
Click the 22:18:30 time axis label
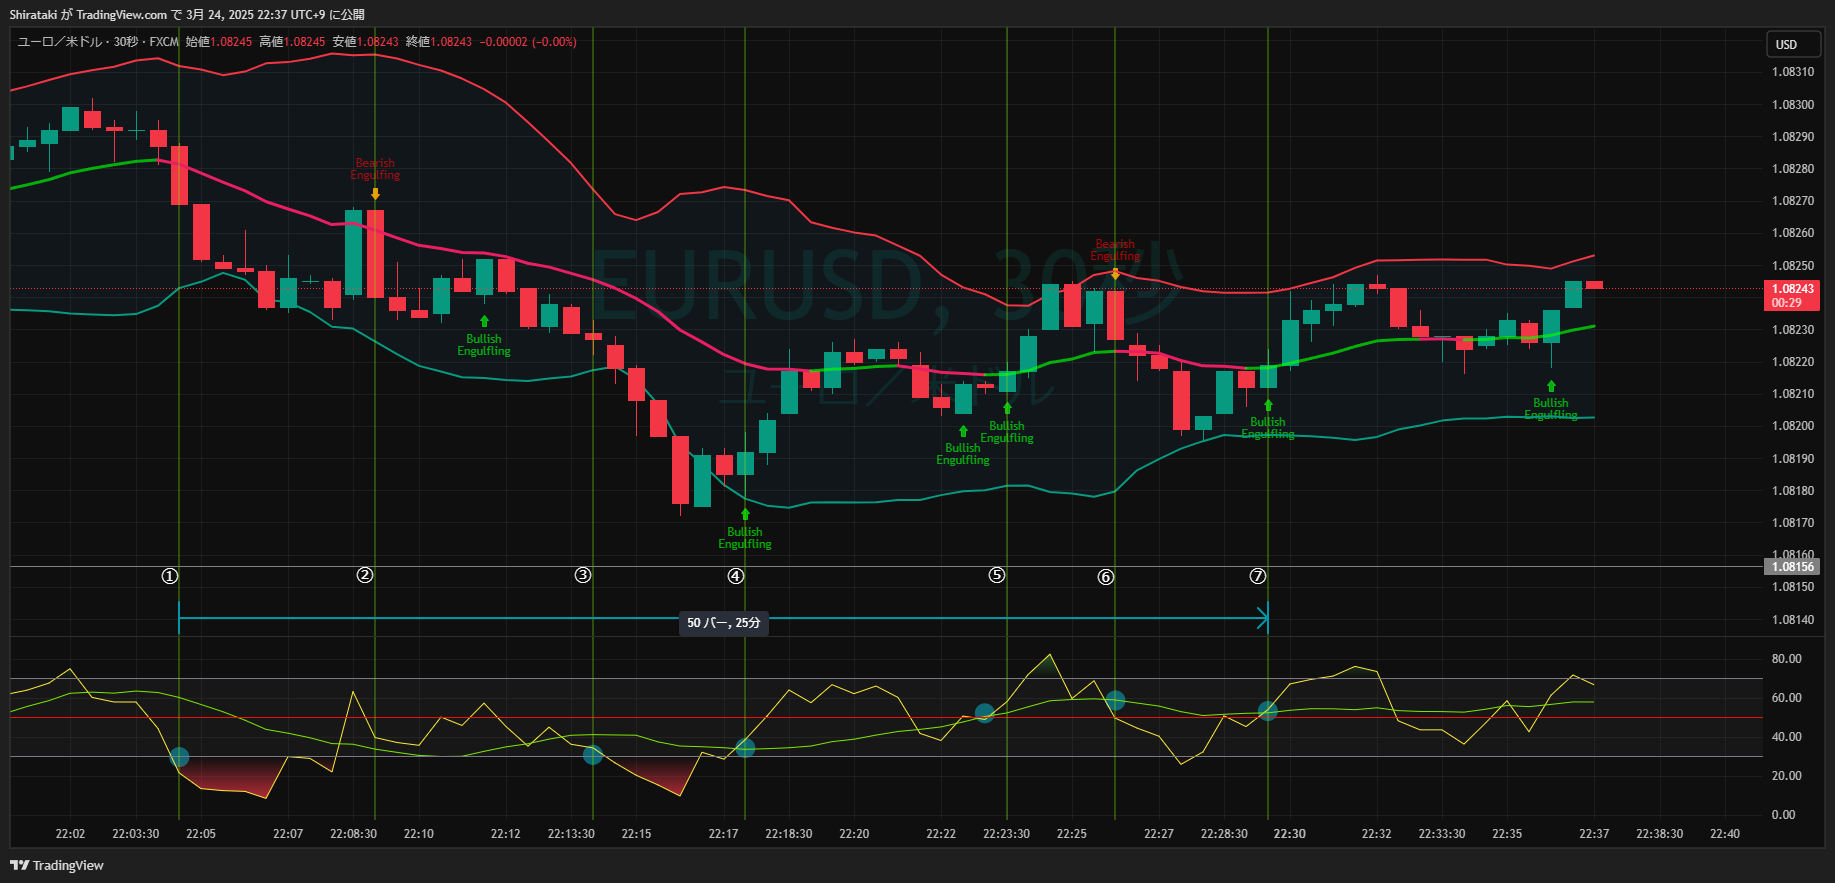point(789,834)
